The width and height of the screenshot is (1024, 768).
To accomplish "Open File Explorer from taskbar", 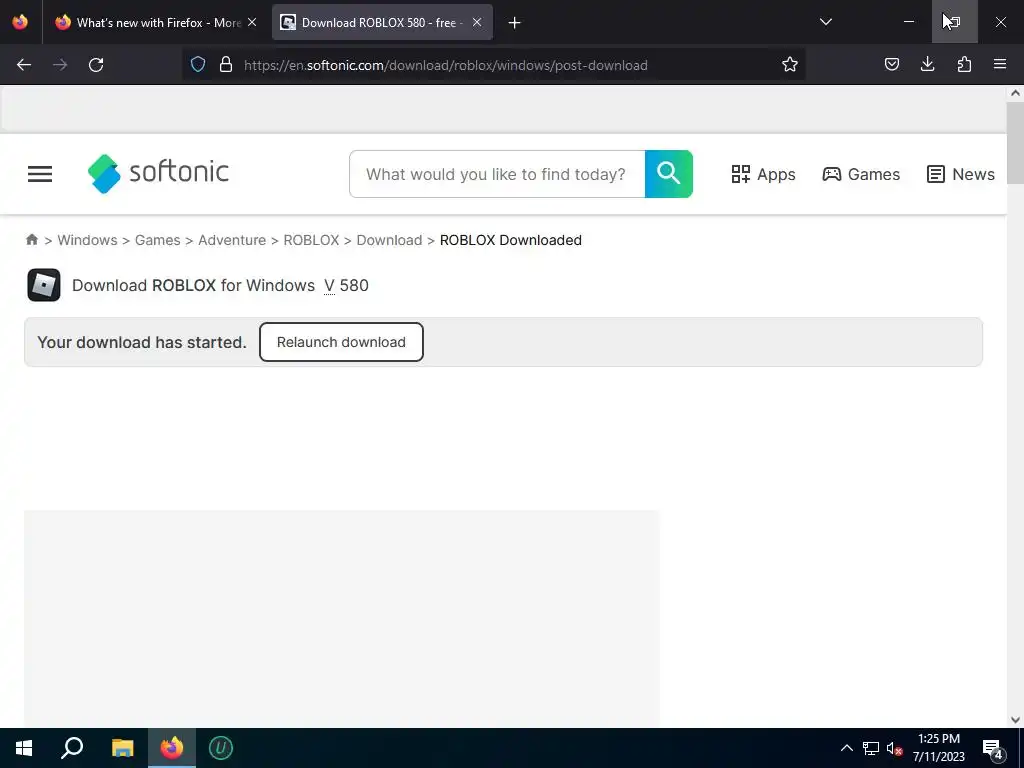I will click(x=122, y=748).
